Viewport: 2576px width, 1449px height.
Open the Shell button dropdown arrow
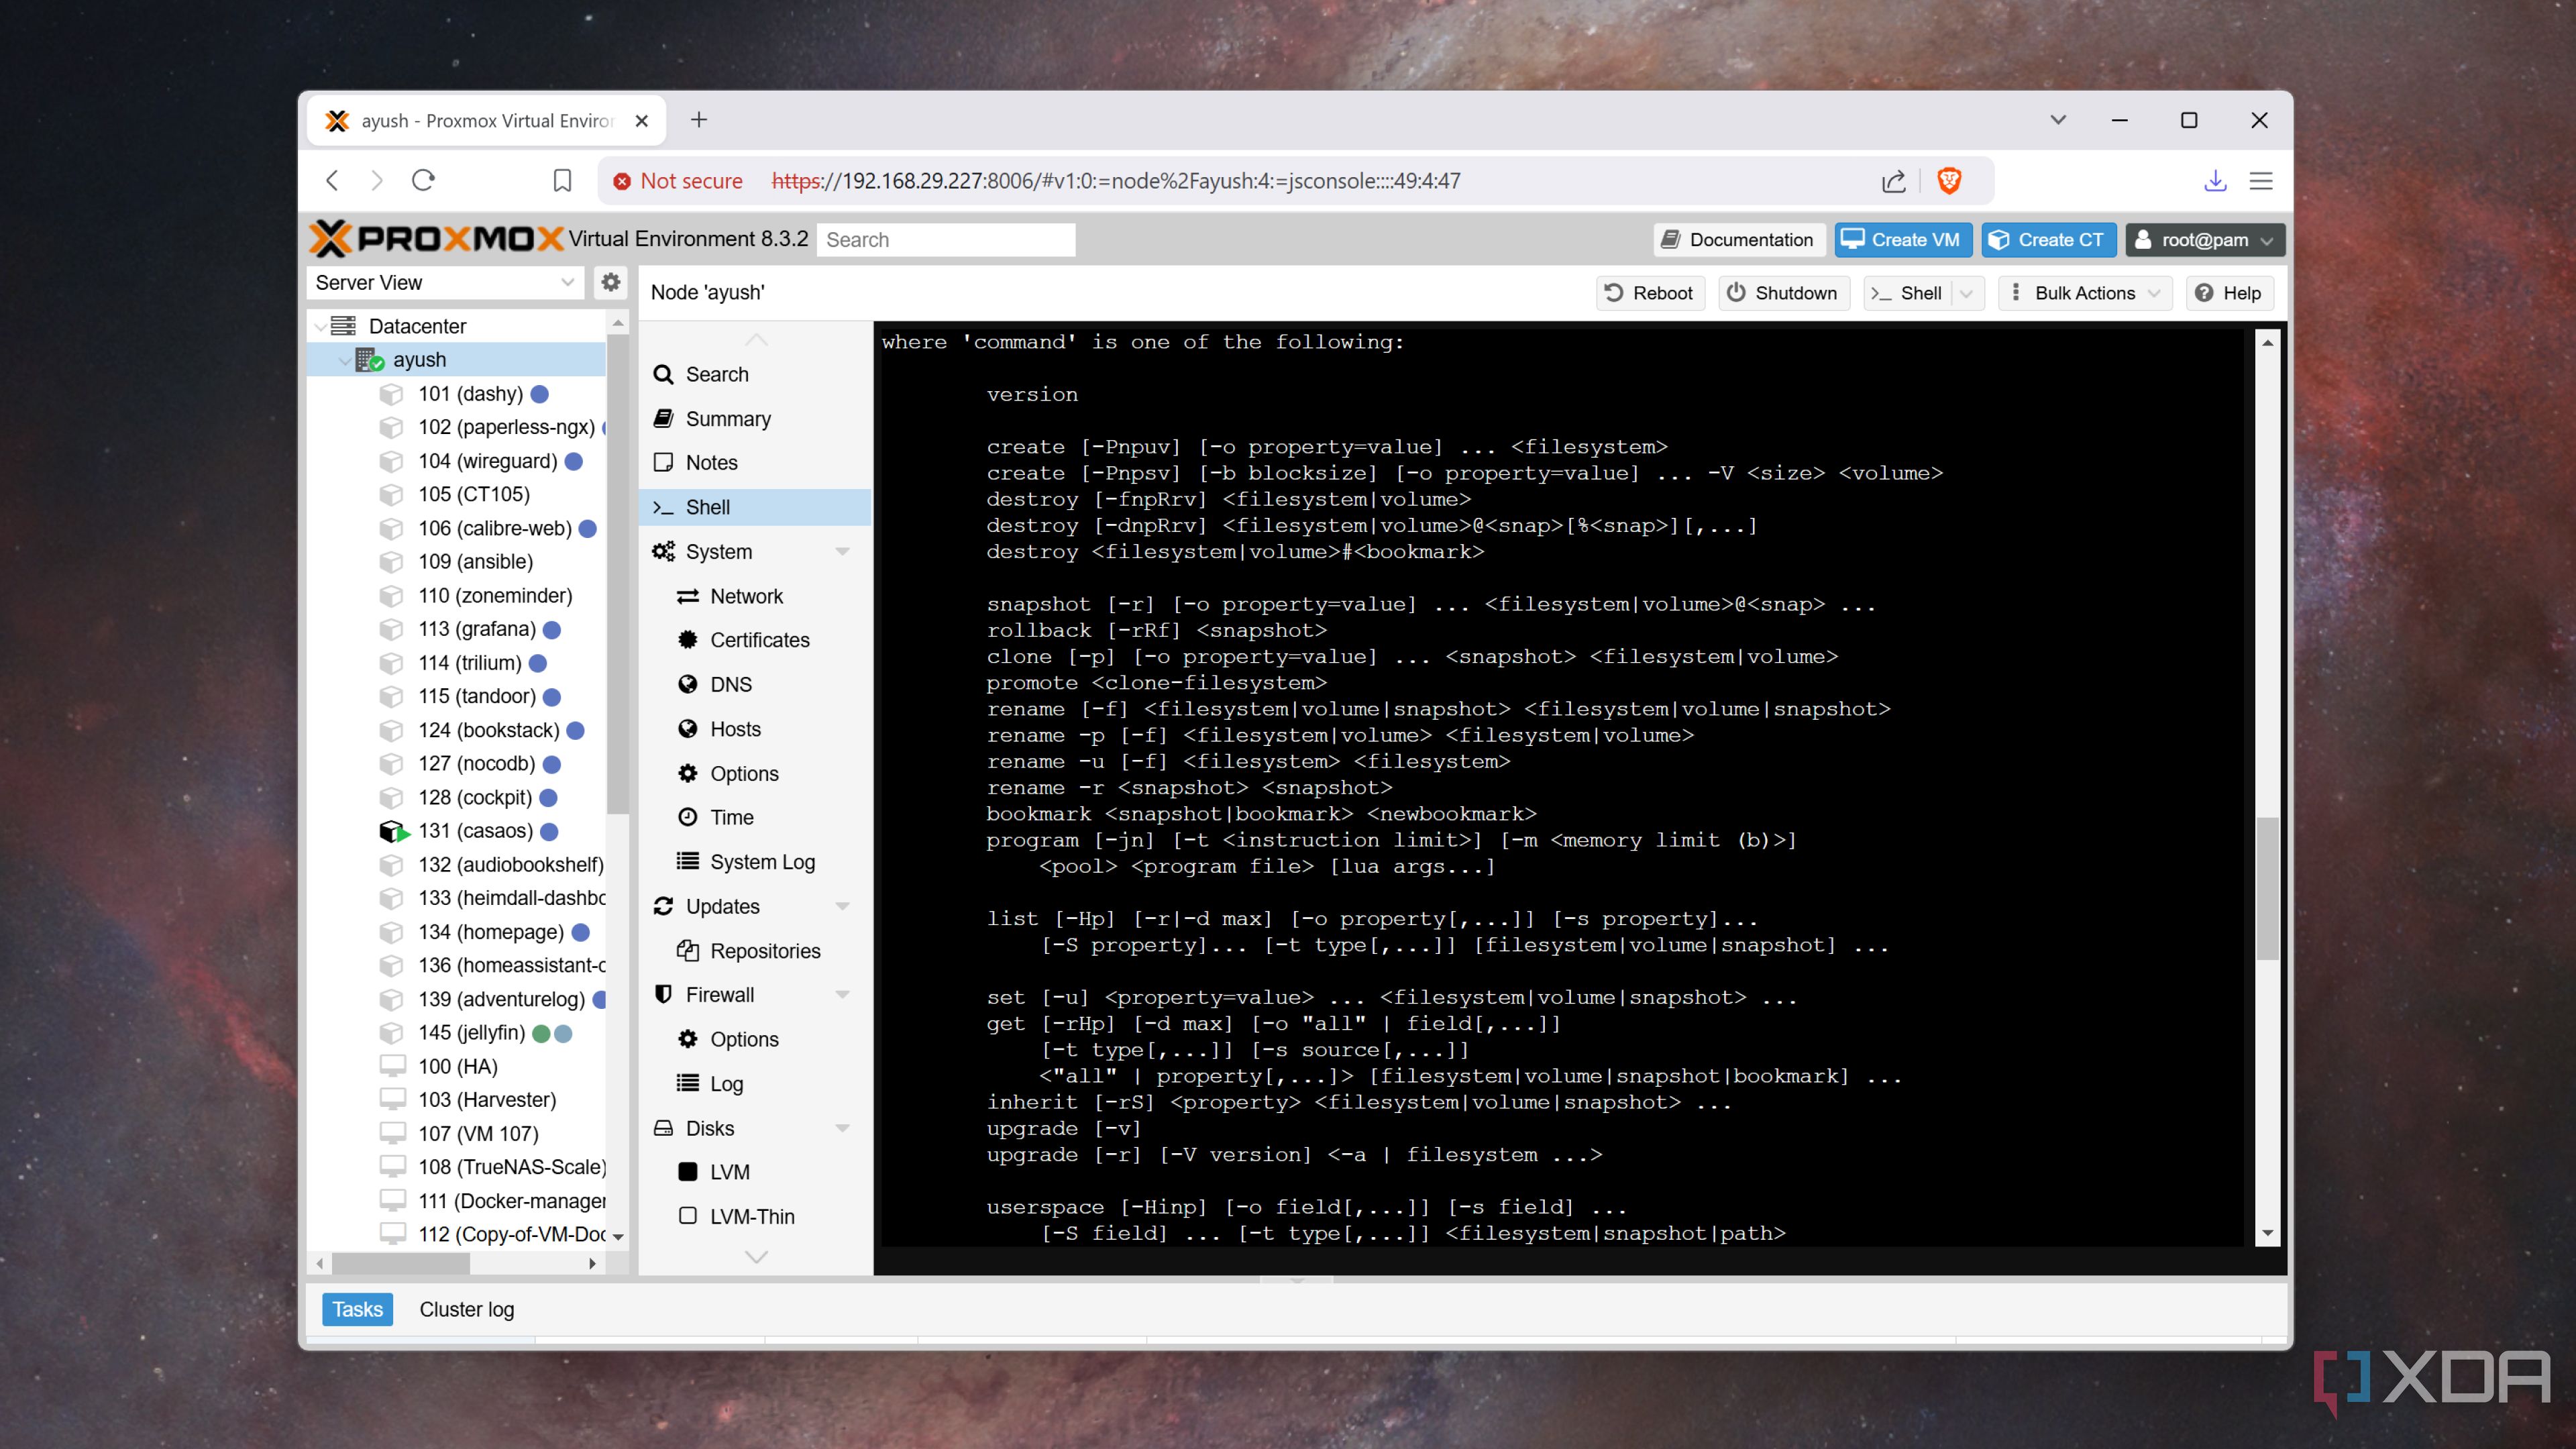tap(1966, 293)
